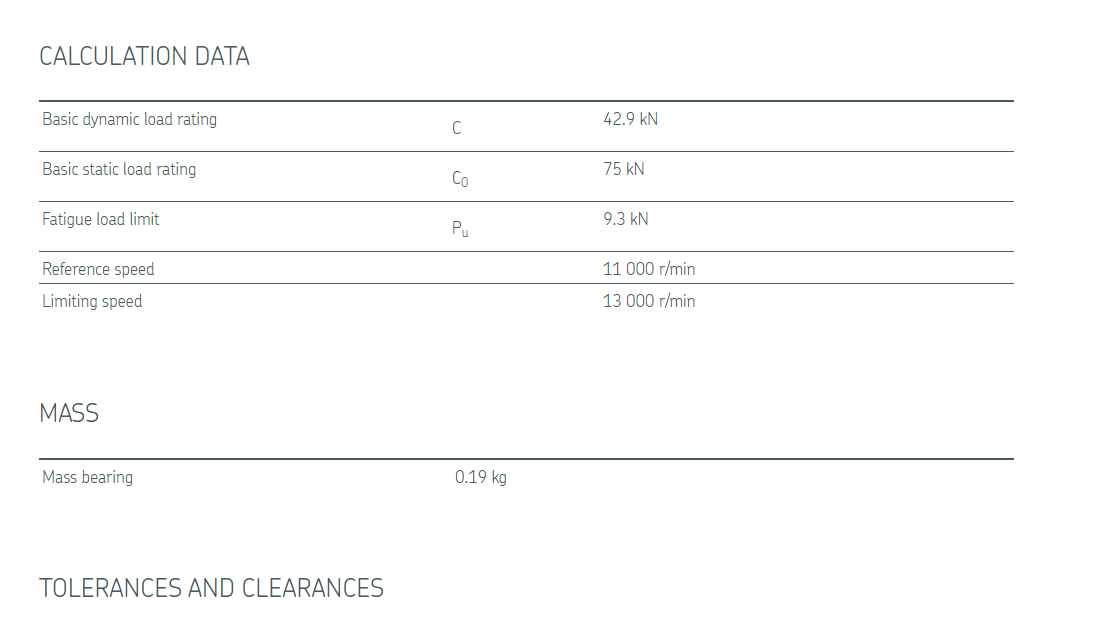Click the Basic static load rating label
Image resolution: width=1094 pixels, height=624 pixels.
pos(119,170)
